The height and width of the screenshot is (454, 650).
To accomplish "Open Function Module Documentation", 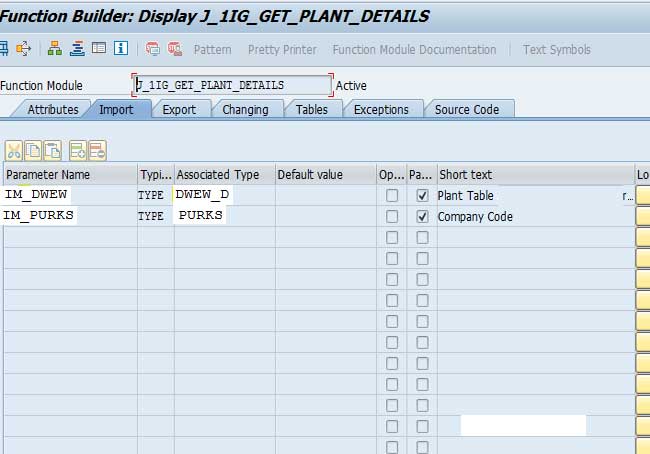I will [x=414, y=49].
